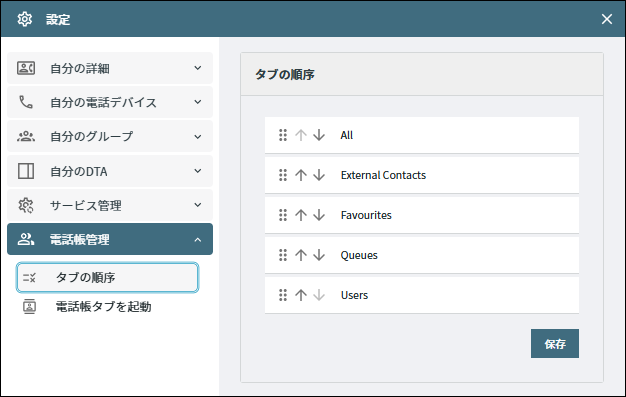Open the サービス管理 menu label
The height and width of the screenshot is (397, 626).
pyautogui.click(x=85, y=205)
